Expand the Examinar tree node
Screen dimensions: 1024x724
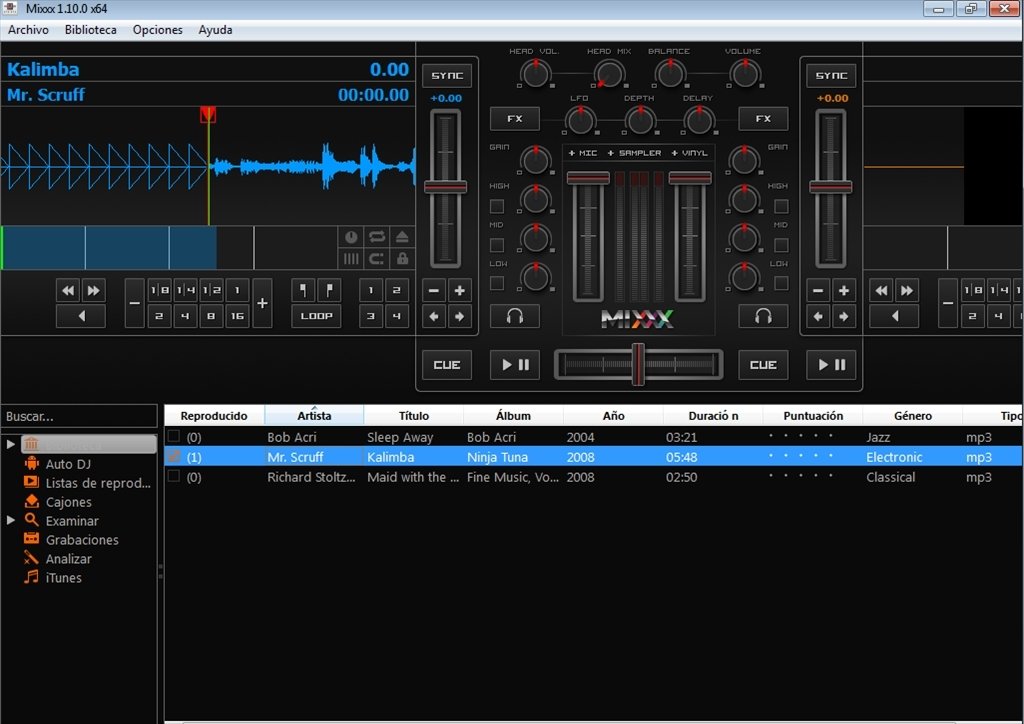tap(10, 520)
